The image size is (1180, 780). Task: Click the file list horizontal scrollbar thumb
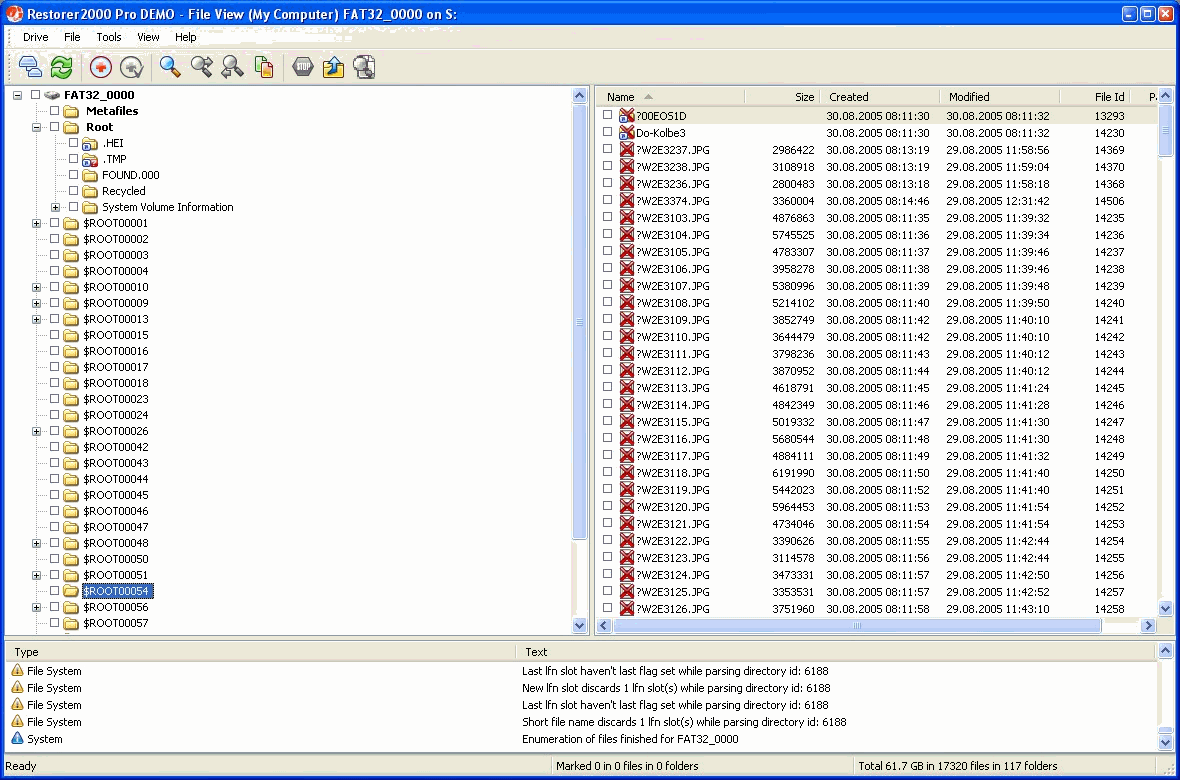[x=857, y=625]
